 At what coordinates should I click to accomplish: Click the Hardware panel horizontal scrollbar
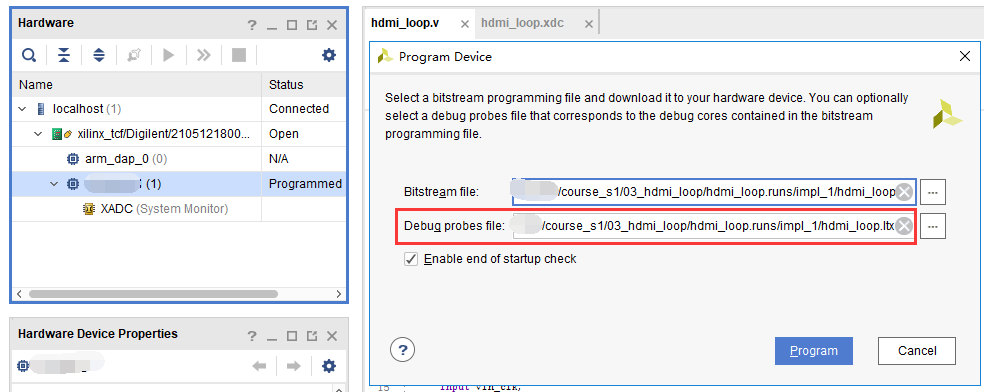coord(153,294)
